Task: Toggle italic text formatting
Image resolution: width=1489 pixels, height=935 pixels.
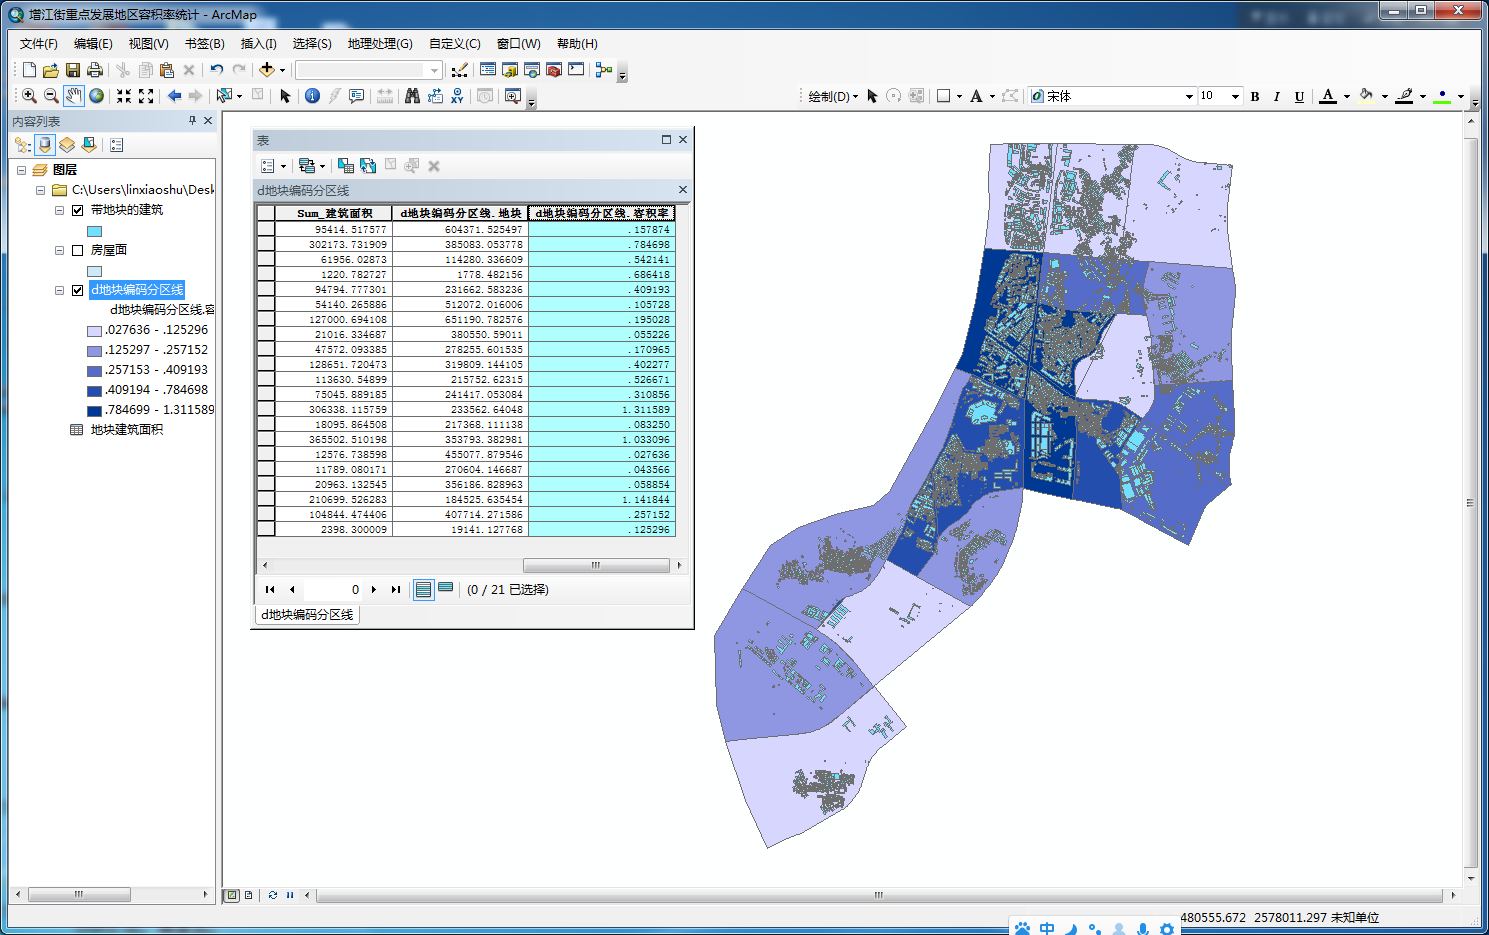Action: click(1277, 97)
